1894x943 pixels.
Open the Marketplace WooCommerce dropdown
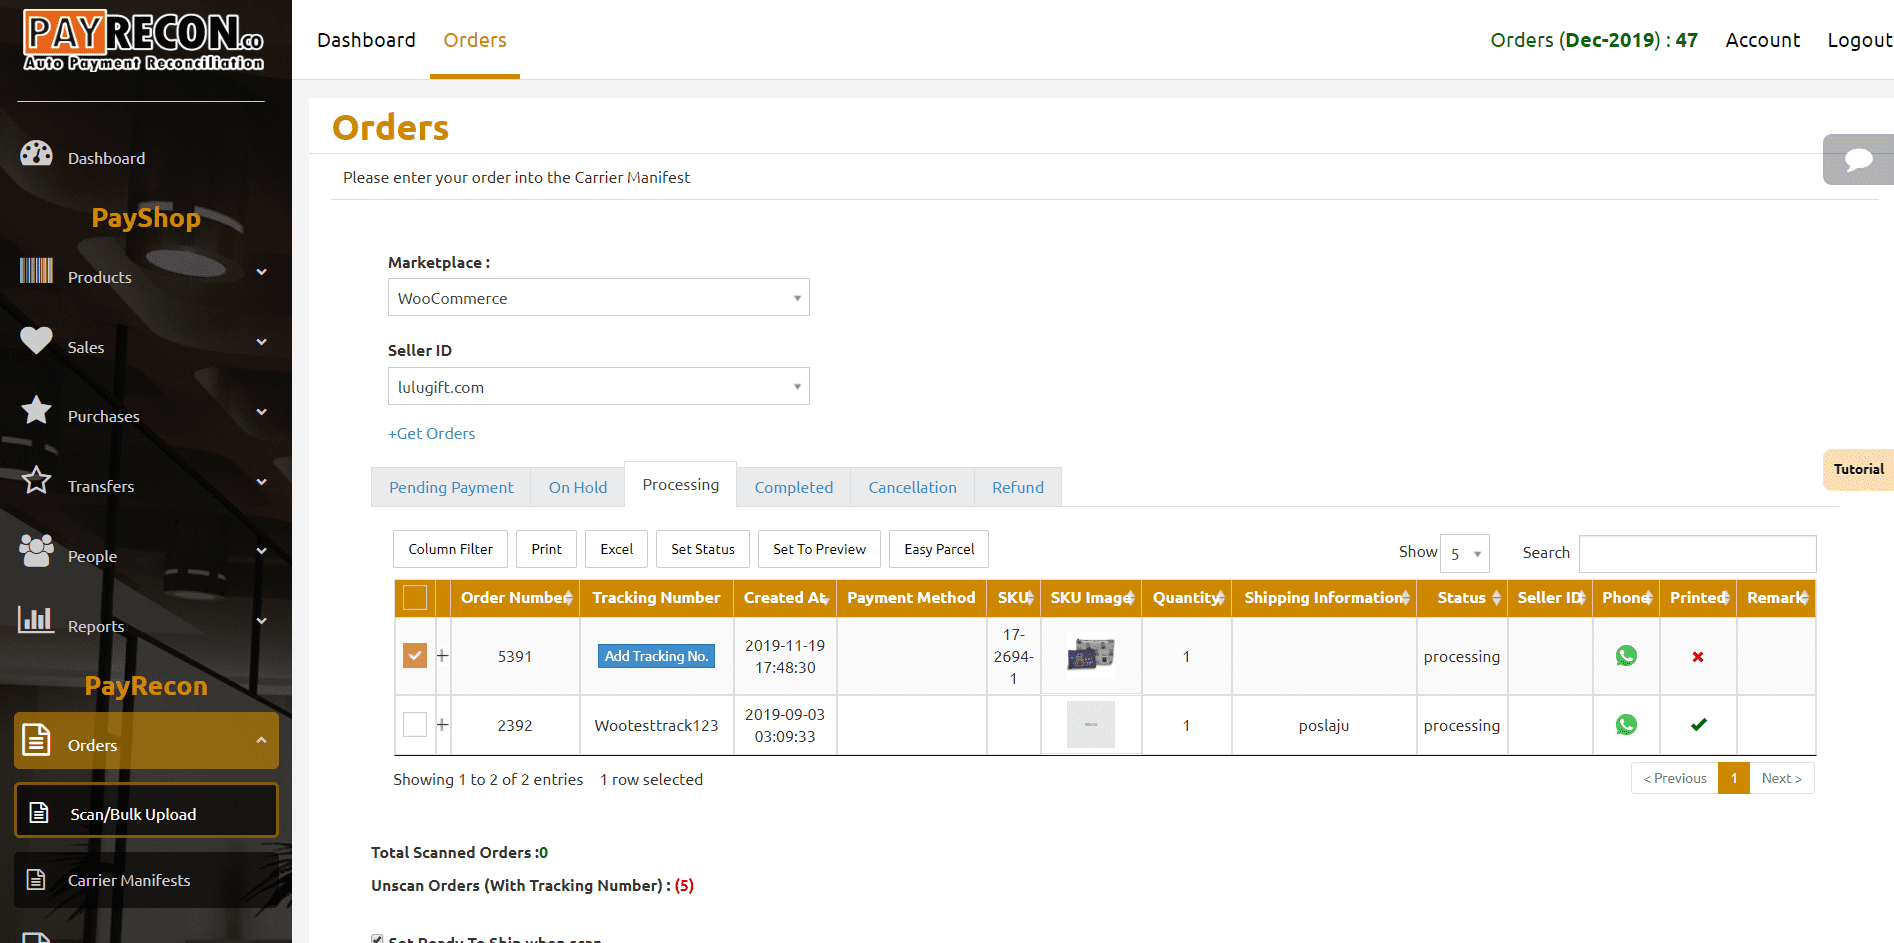[599, 297]
